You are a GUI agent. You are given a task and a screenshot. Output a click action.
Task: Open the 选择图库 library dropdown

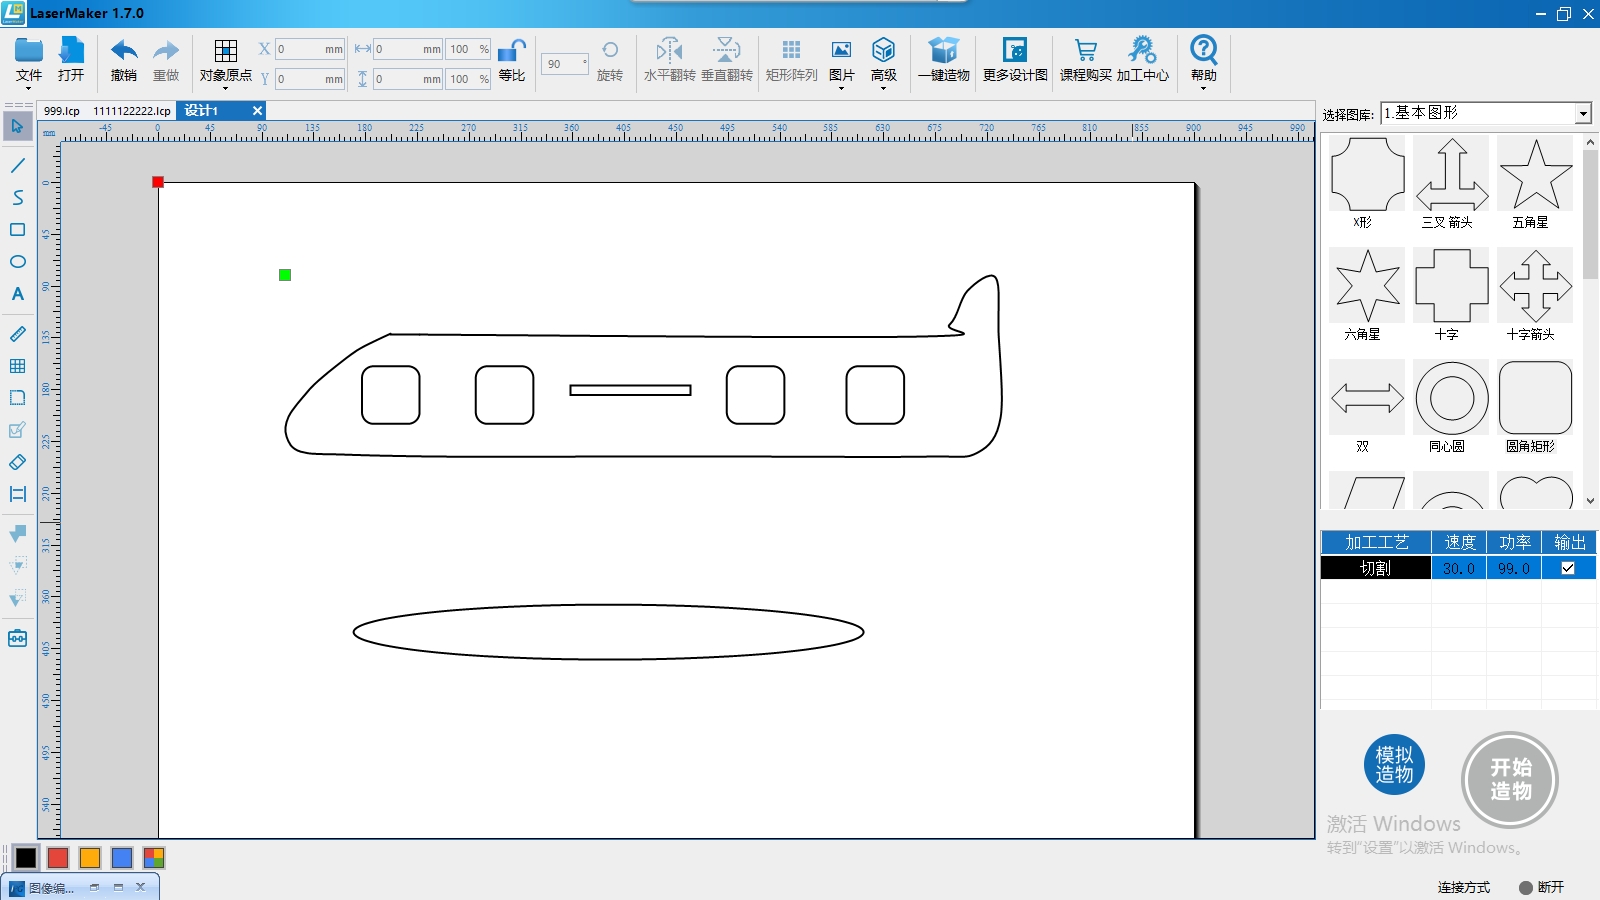coord(1486,113)
